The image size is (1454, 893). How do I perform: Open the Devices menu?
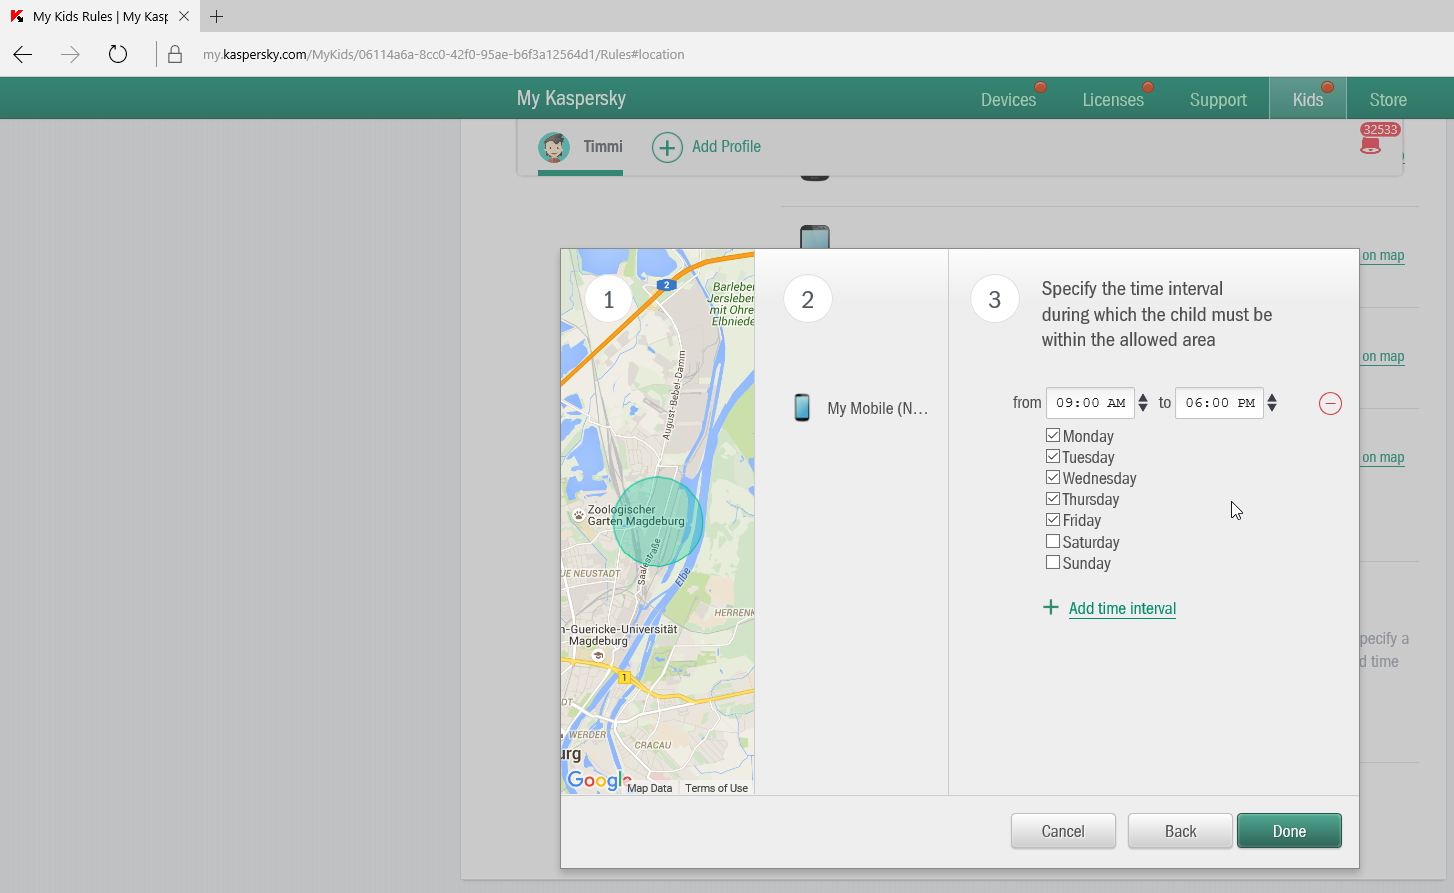[1008, 100]
